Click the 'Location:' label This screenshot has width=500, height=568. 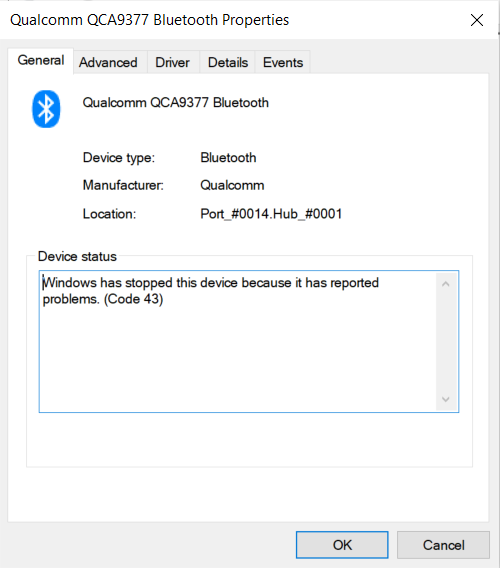[109, 214]
